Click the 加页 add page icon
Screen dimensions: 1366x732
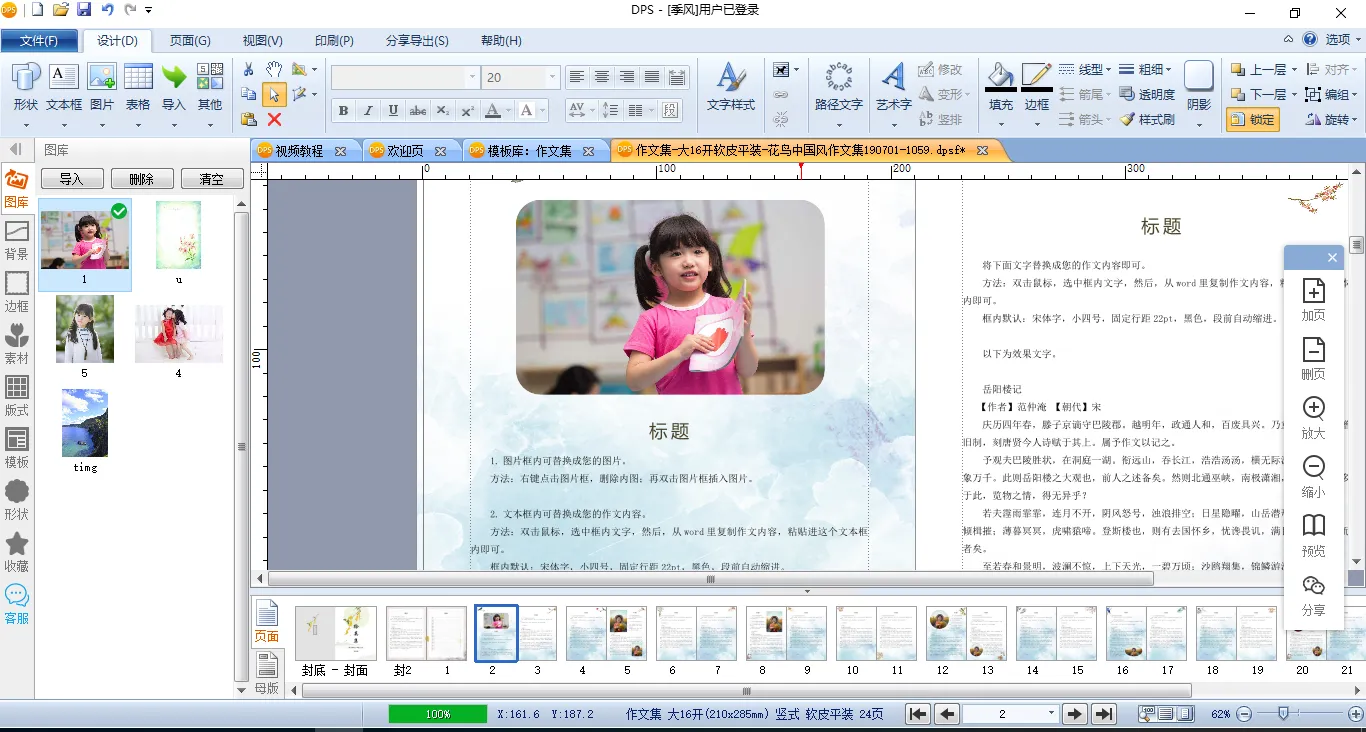coord(1313,299)
